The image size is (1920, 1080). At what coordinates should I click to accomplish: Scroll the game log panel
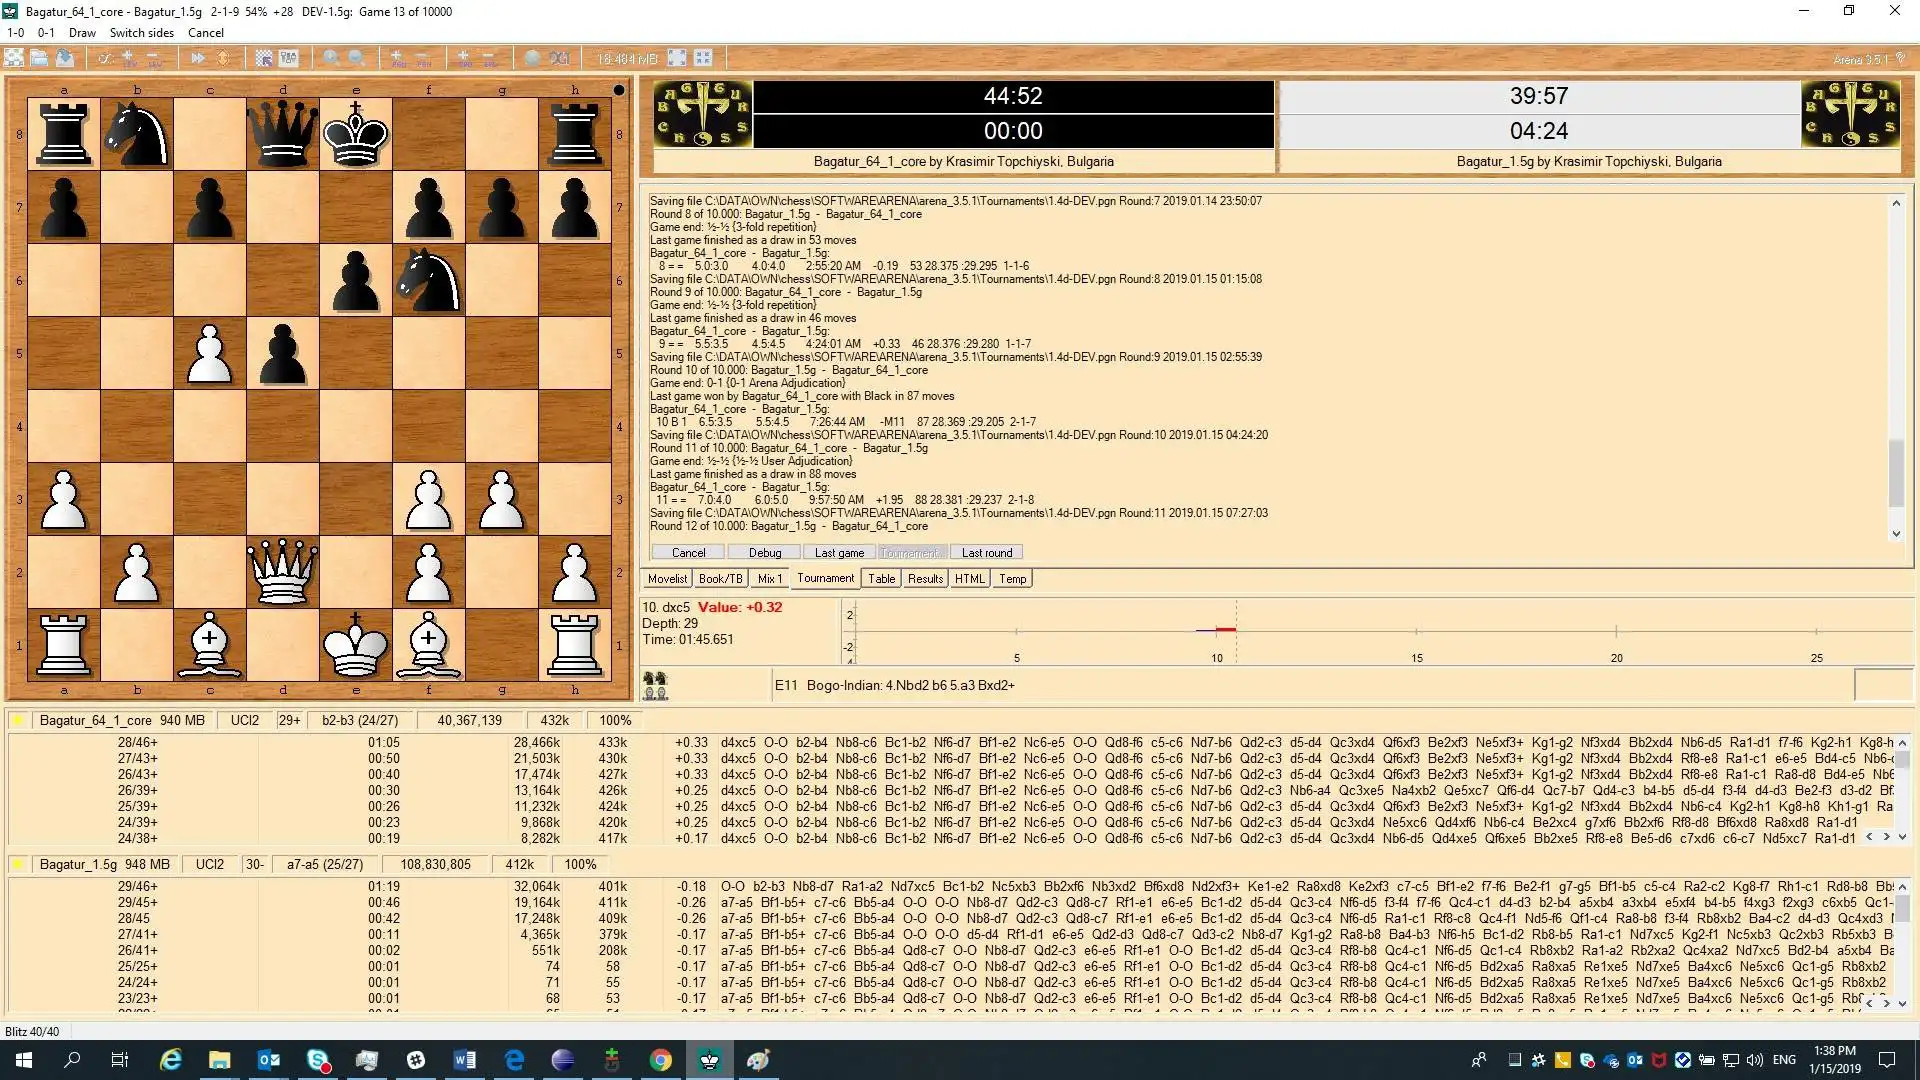pyautogui.click(x=1896, y=534)
